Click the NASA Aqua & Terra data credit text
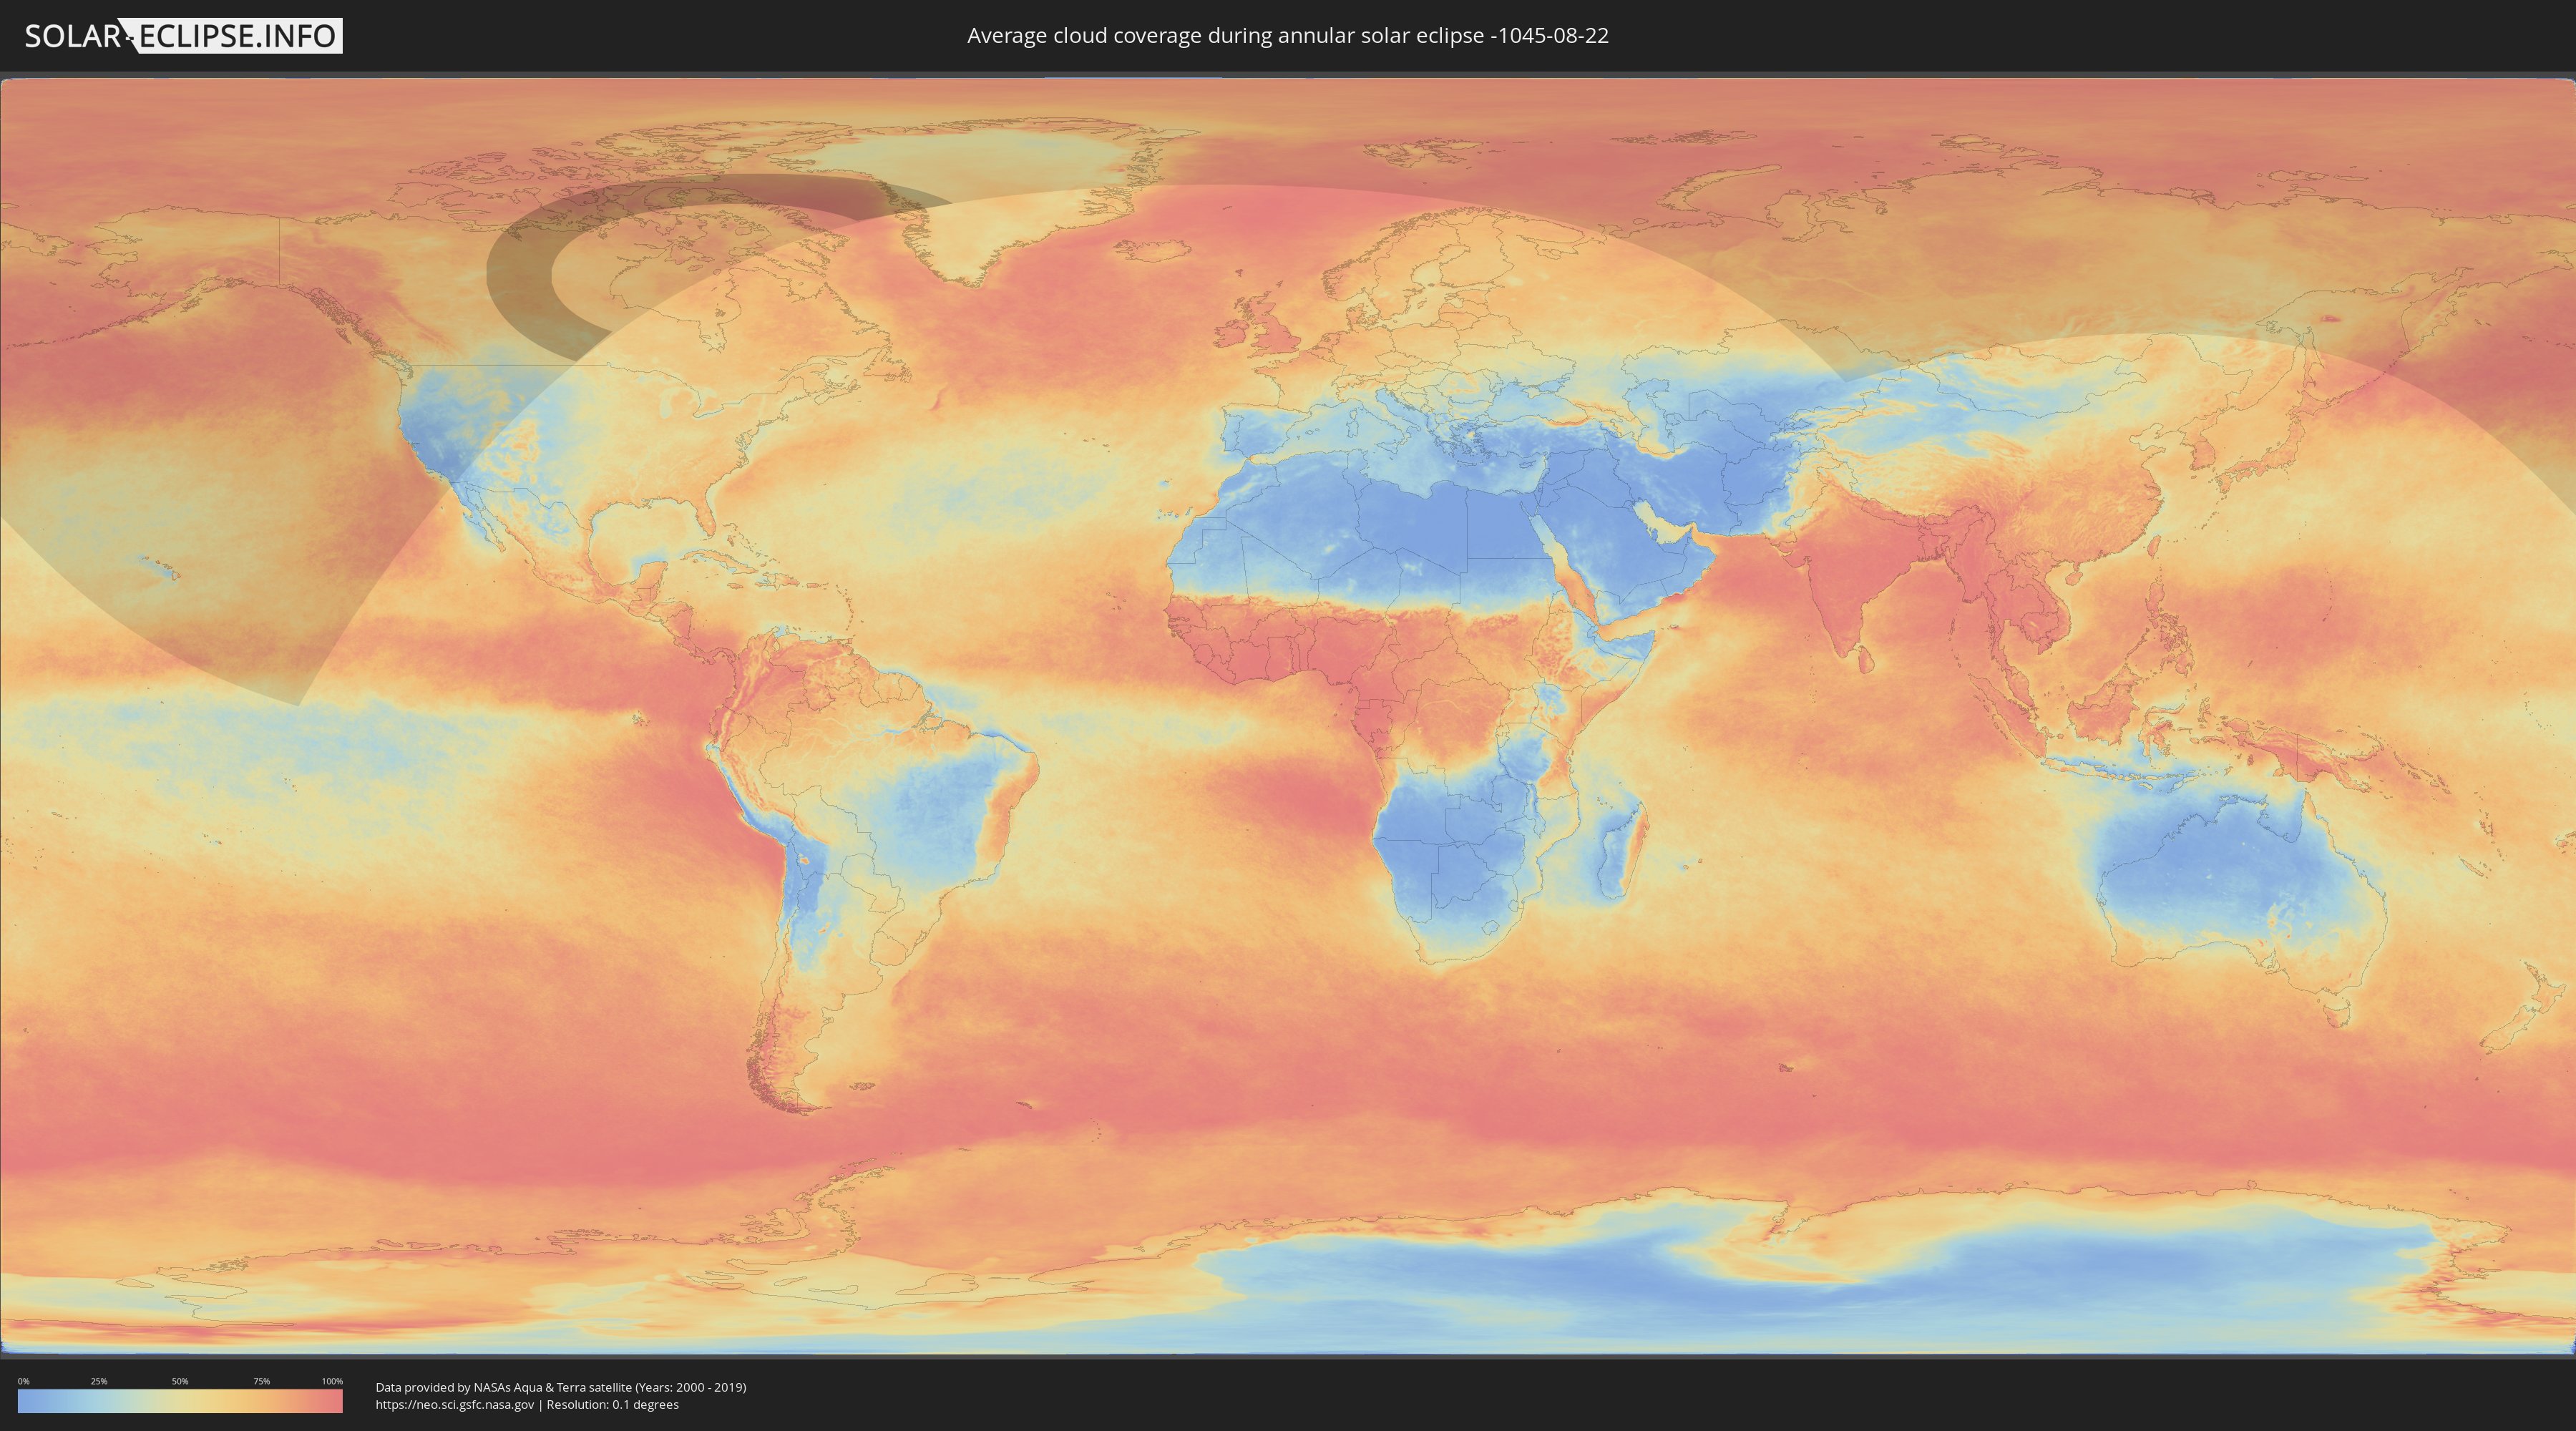Screen dimensions: 2576x1431 click(561, 1387)
